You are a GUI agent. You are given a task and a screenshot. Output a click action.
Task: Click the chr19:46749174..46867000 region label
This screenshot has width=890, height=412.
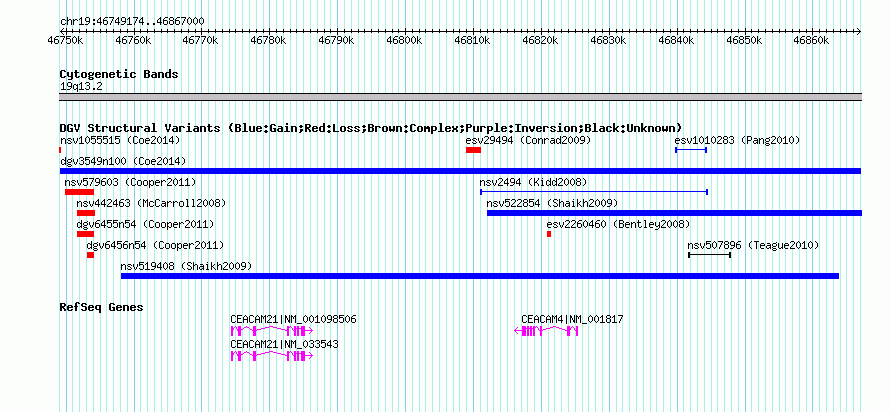click(x=132, y=21)
